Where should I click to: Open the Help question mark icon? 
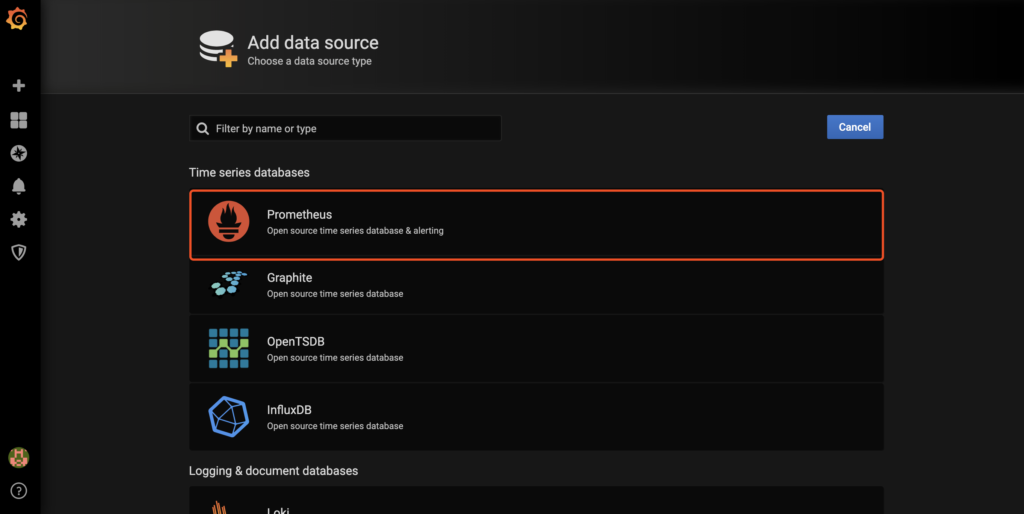click(19, 491)
